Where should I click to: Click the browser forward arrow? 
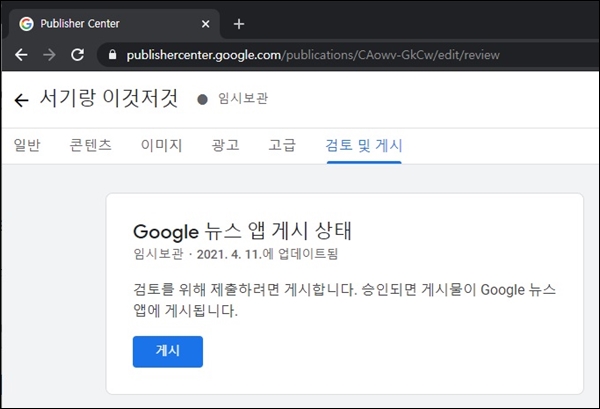point(49,55)
